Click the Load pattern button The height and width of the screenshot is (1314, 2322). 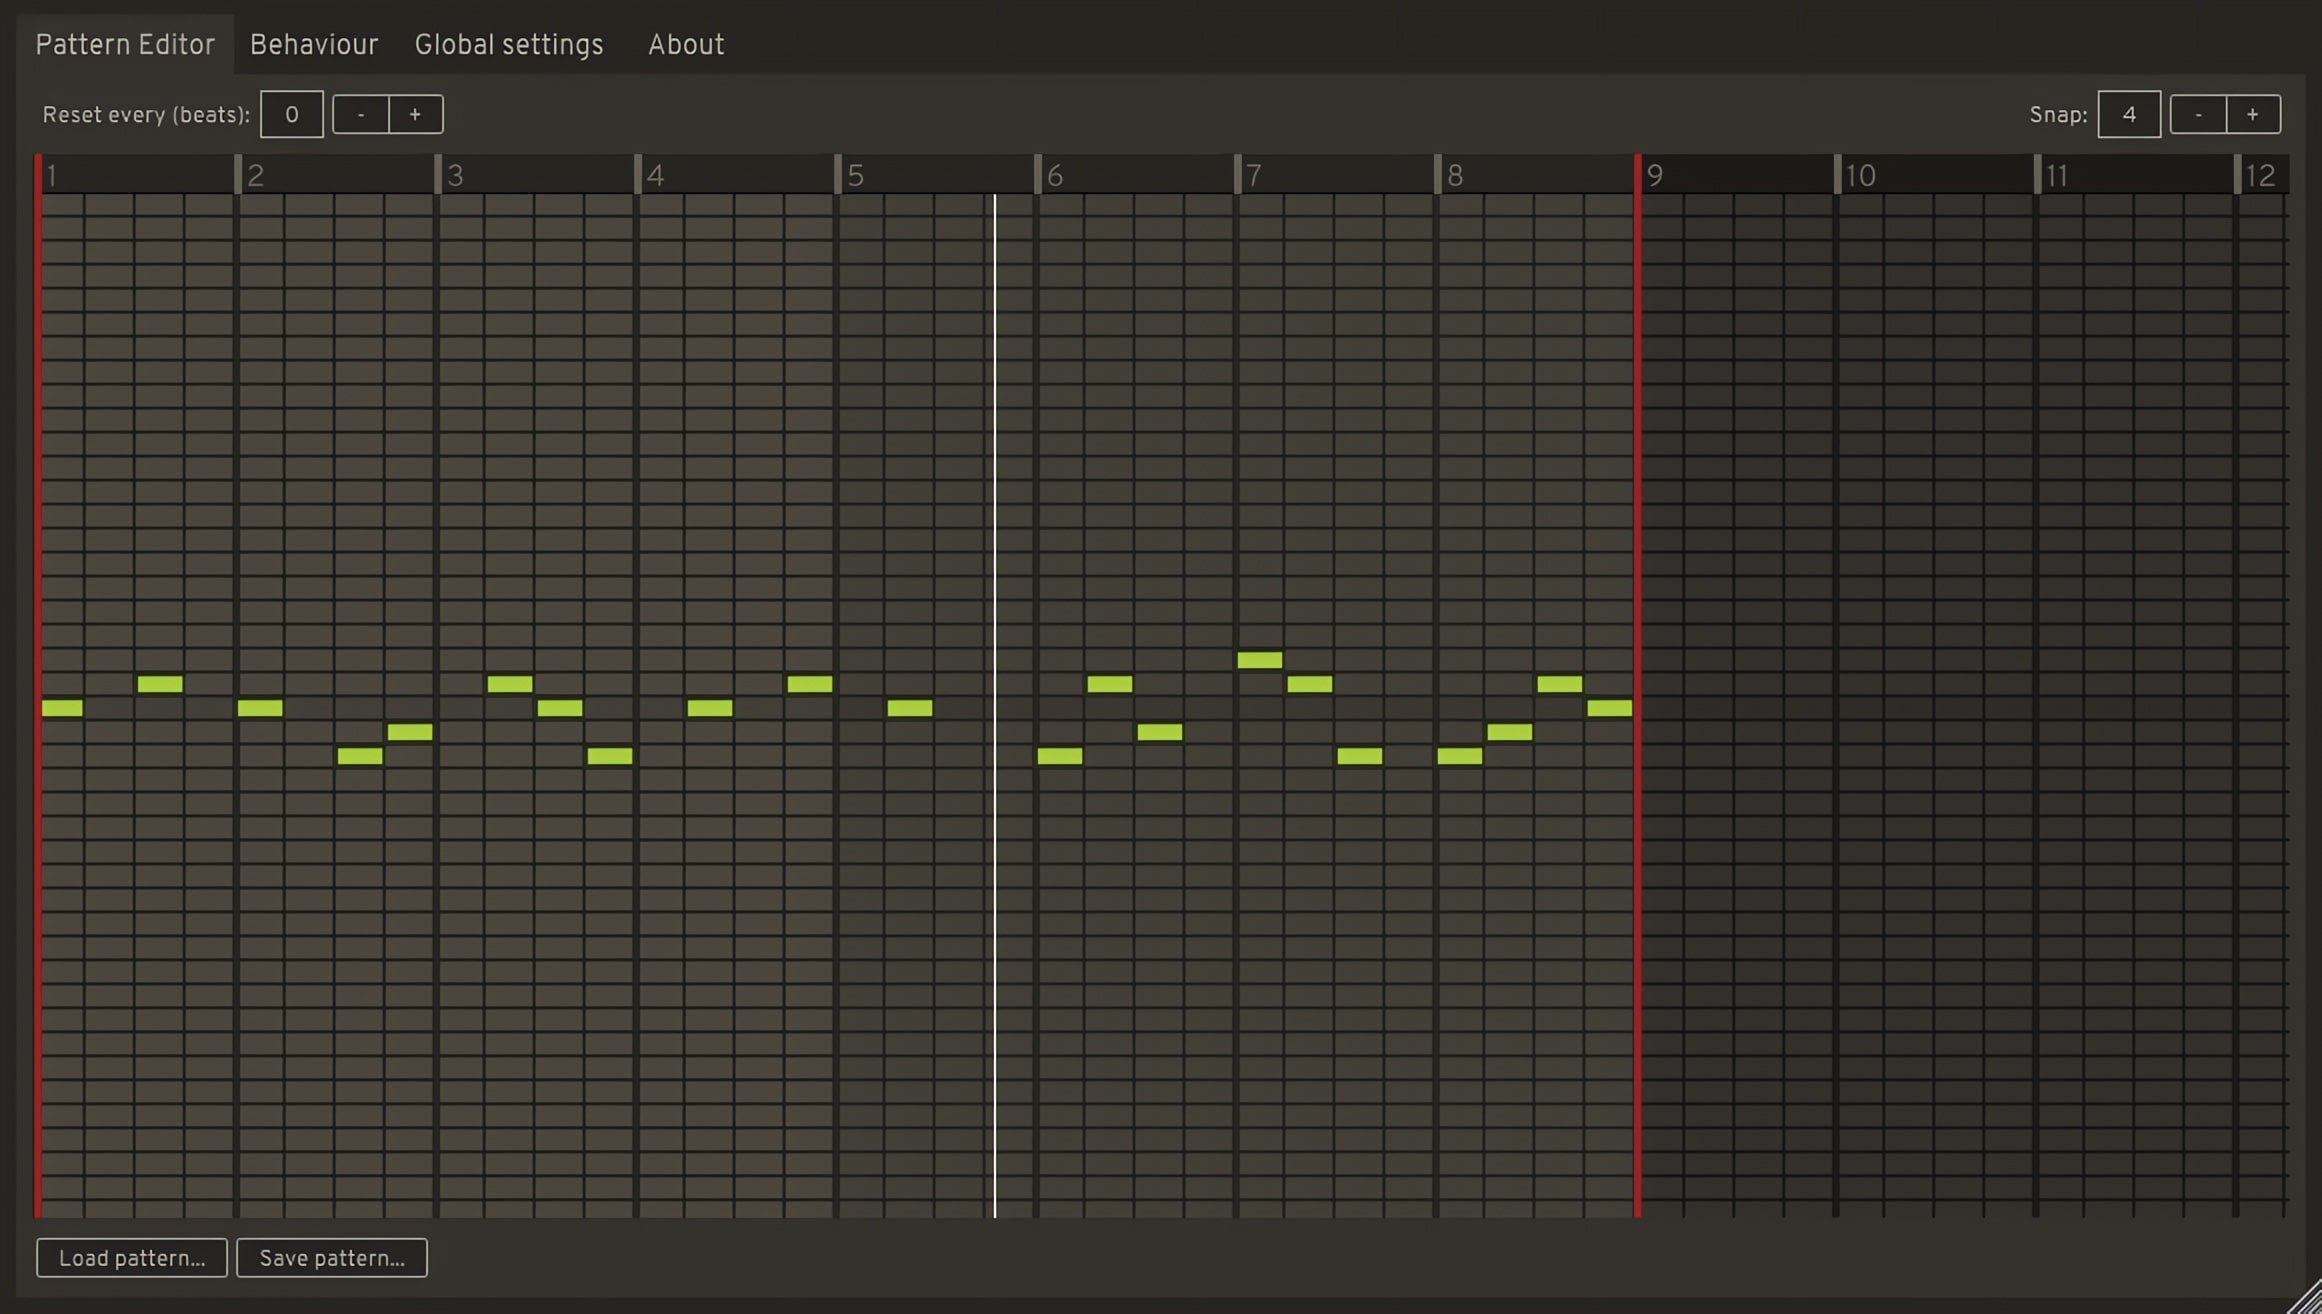[x=131, y=1258]
